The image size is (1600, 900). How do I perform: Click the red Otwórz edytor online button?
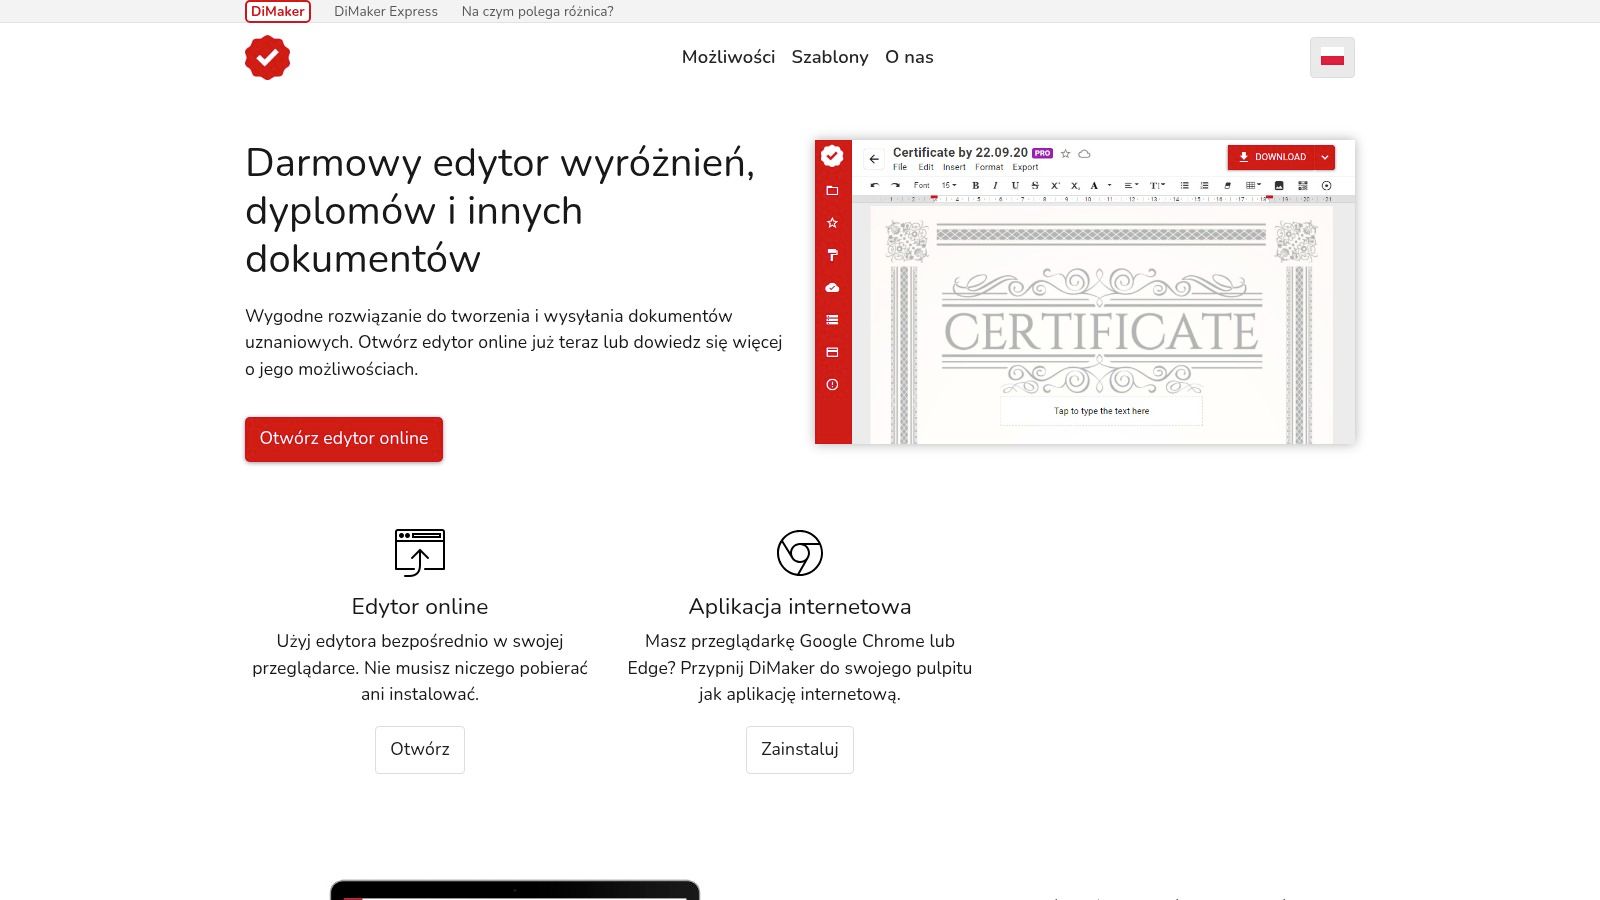coord(344,439)
